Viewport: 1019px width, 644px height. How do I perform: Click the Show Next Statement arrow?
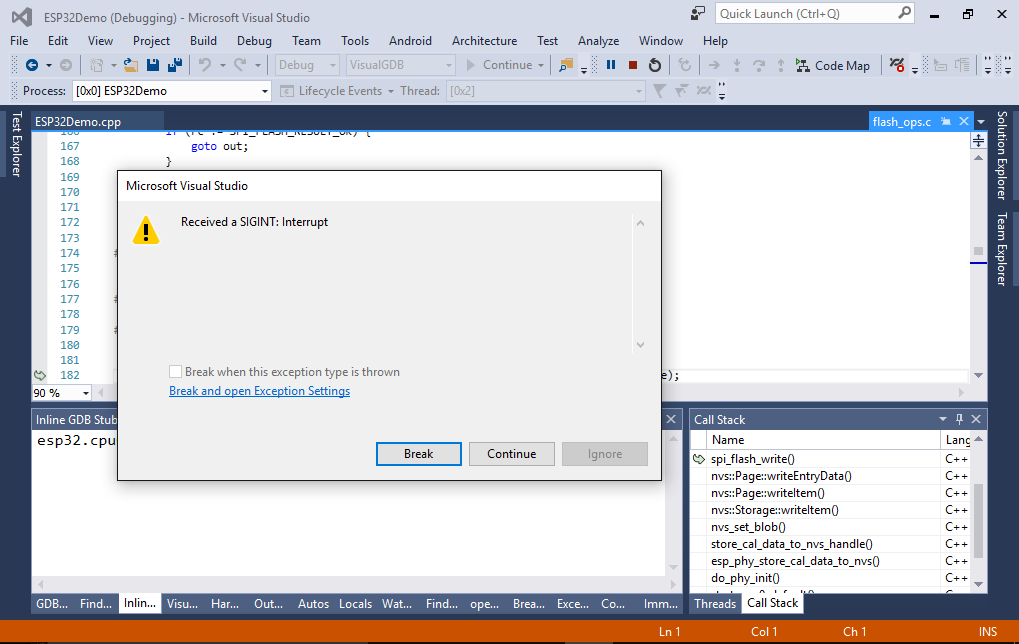coord(714,65)
